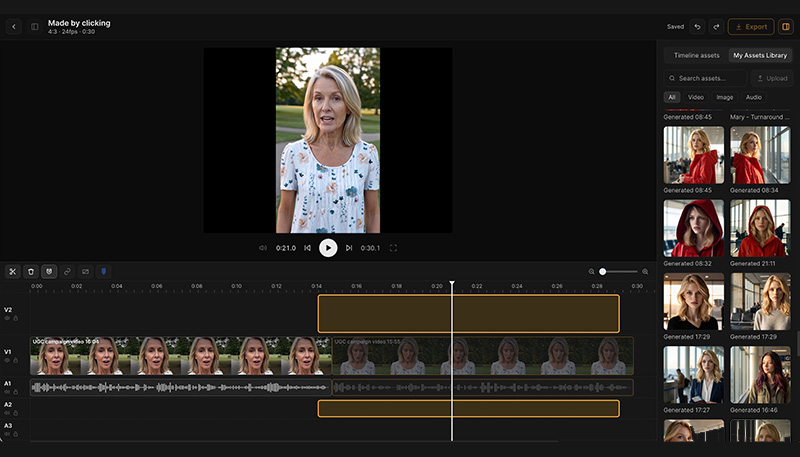Click the 0:26 mark on timeline ruler
Viewport: 800px width, 457px height.
click(557, 286)
